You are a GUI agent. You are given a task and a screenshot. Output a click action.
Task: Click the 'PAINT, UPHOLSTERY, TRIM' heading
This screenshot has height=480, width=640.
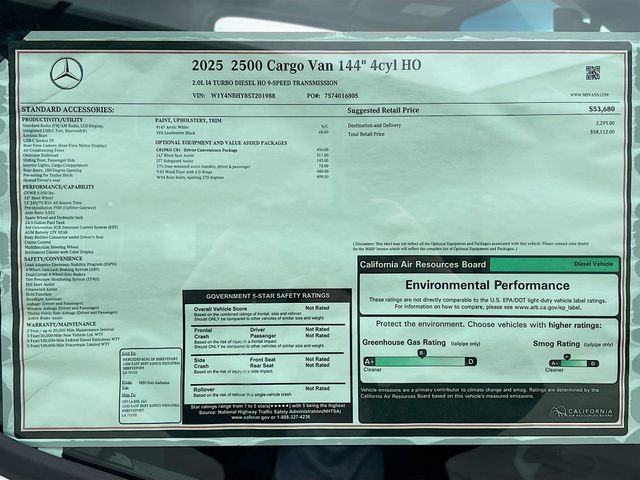[x=188, y=120]
